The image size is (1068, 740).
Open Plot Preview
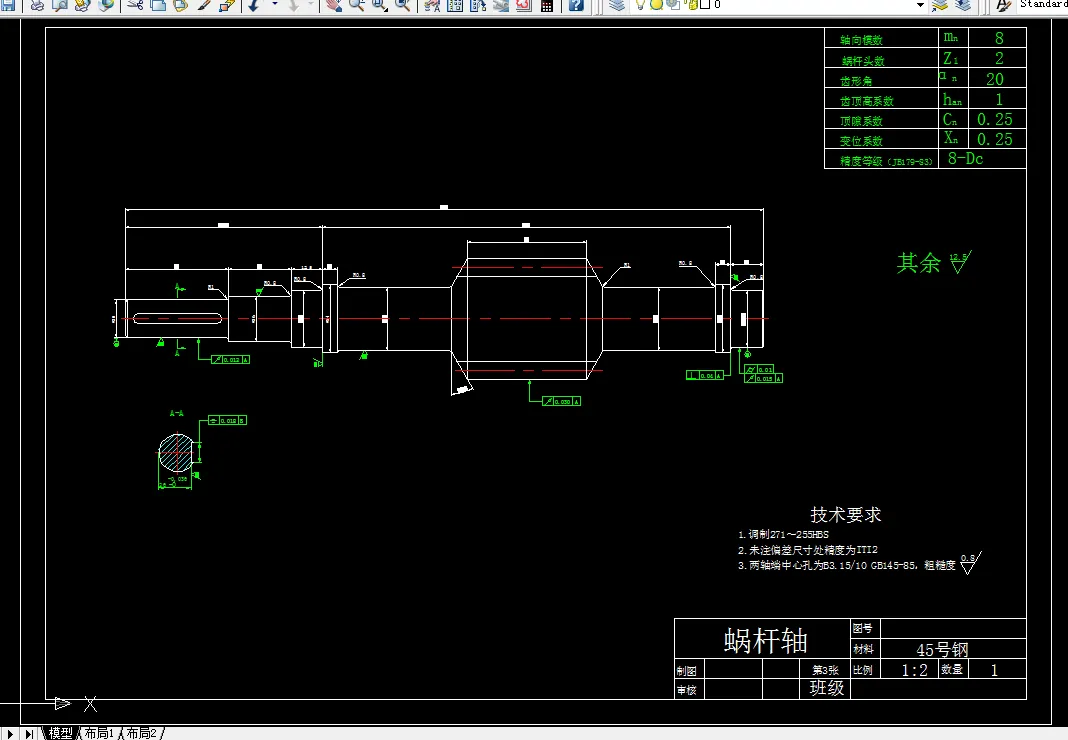click(x=60, y=5)
